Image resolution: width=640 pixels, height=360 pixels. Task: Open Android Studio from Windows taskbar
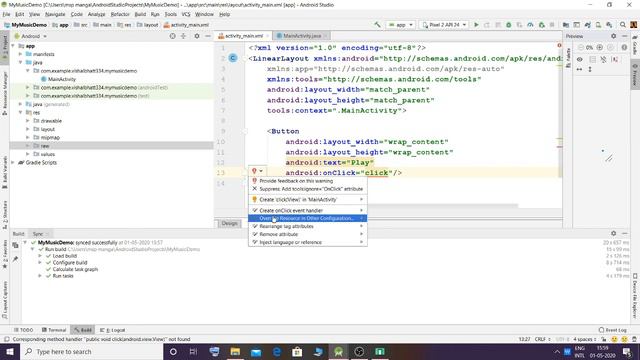point(338,351)
